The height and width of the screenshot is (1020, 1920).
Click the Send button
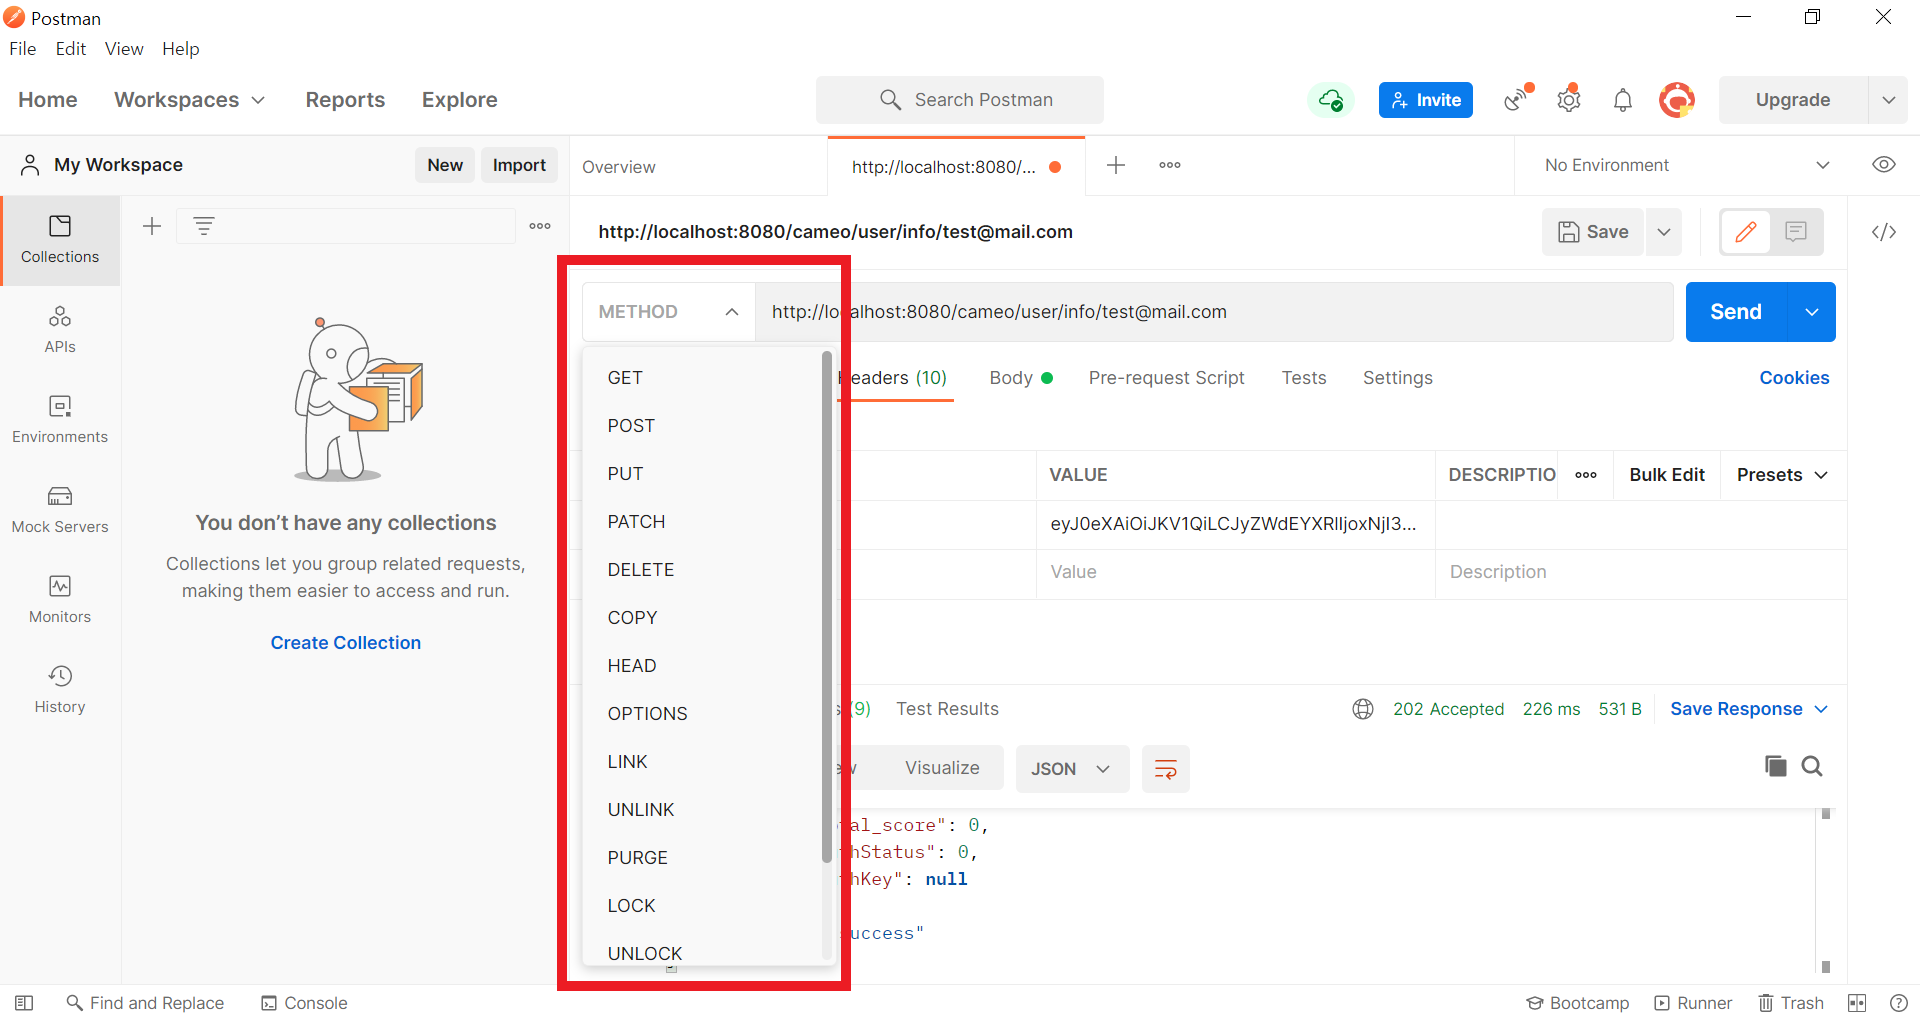(x=1736, y=312)
